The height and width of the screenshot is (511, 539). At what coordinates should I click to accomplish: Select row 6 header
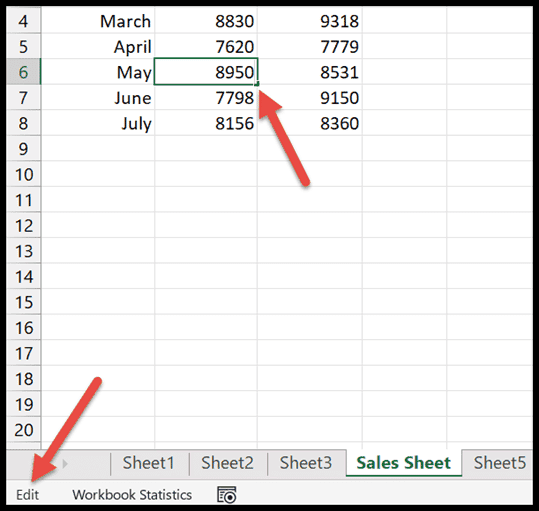tap(23, 72)
